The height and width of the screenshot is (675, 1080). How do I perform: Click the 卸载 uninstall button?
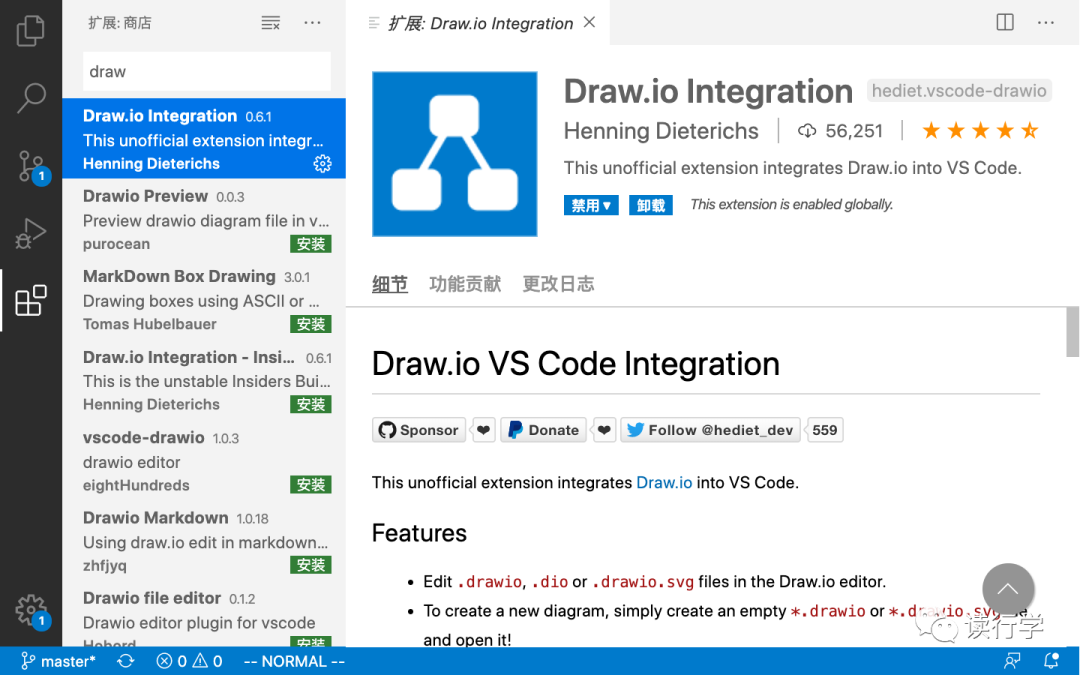(x=650, y=205)
